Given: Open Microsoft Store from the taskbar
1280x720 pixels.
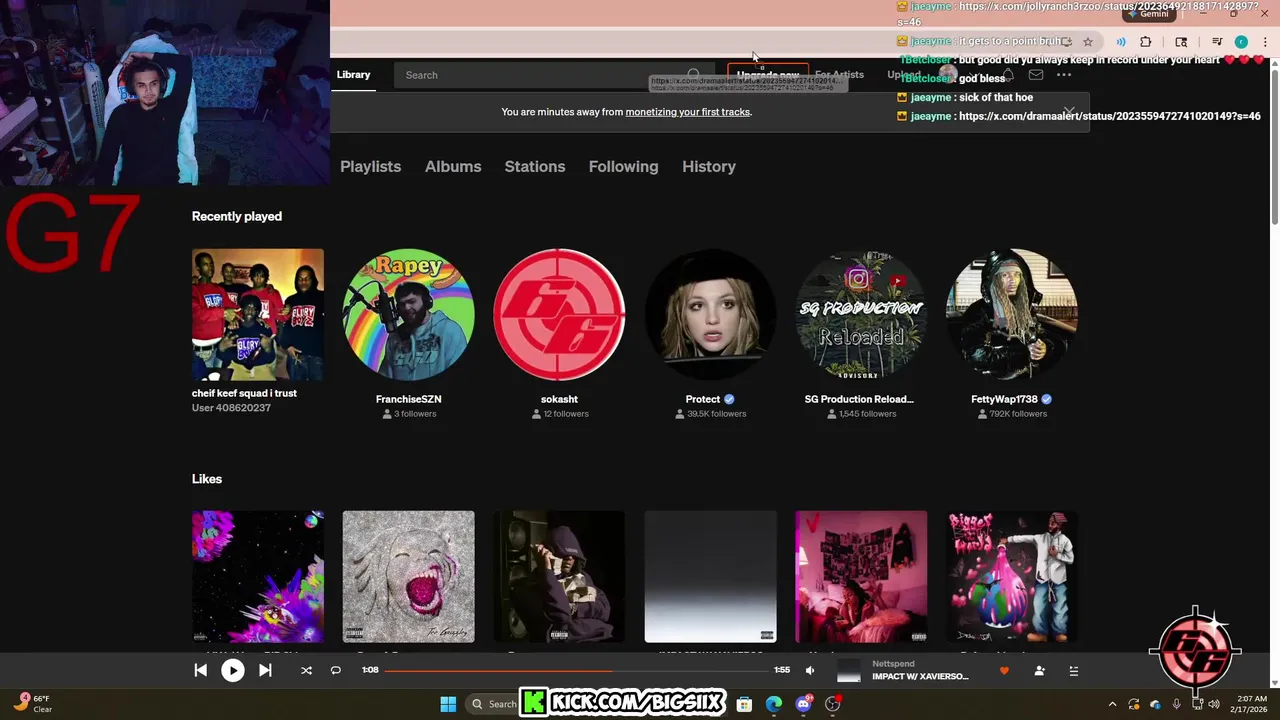Looking at the screenshot, I should coord(744,704).
